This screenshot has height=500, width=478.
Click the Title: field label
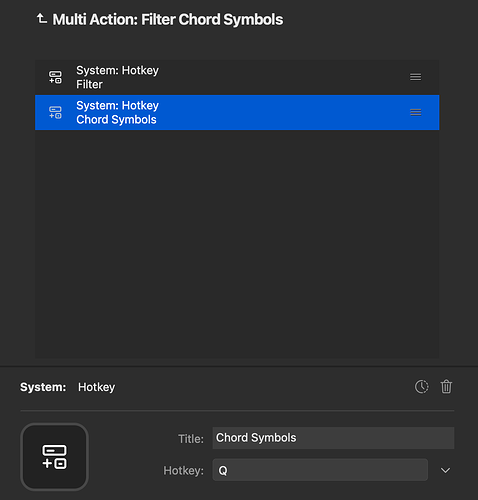click(x=191, y=439)
